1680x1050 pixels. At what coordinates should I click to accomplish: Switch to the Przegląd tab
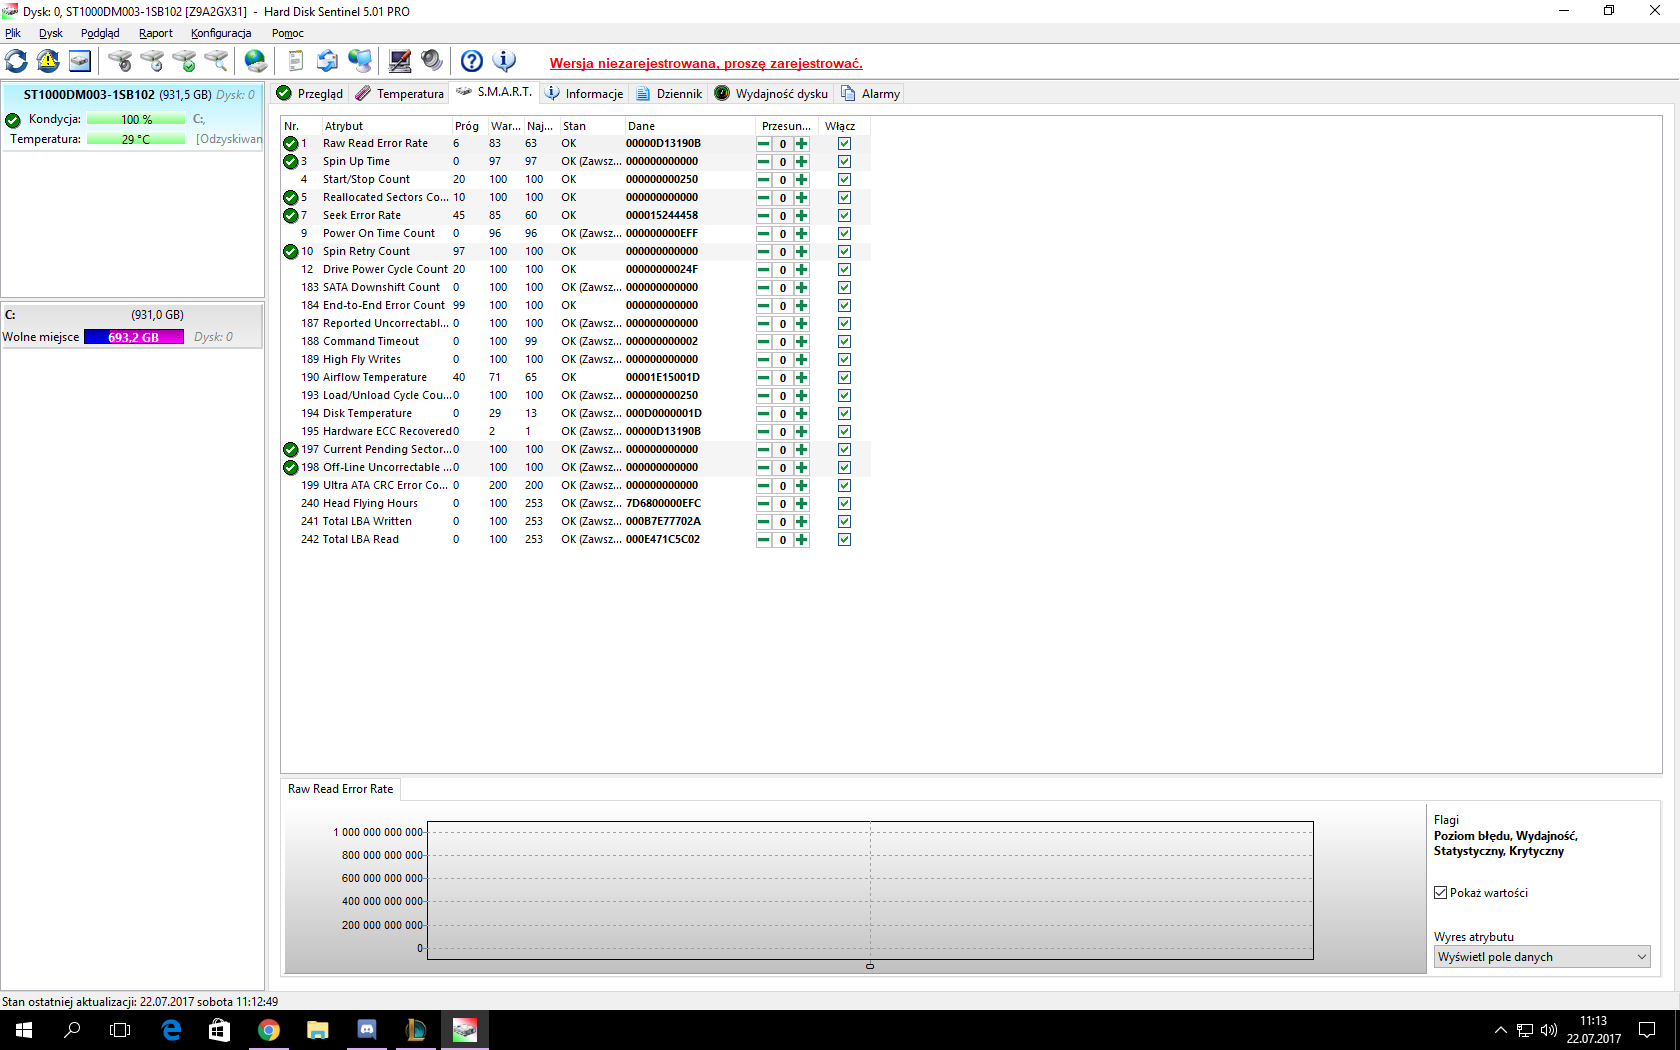pos(309,94)
